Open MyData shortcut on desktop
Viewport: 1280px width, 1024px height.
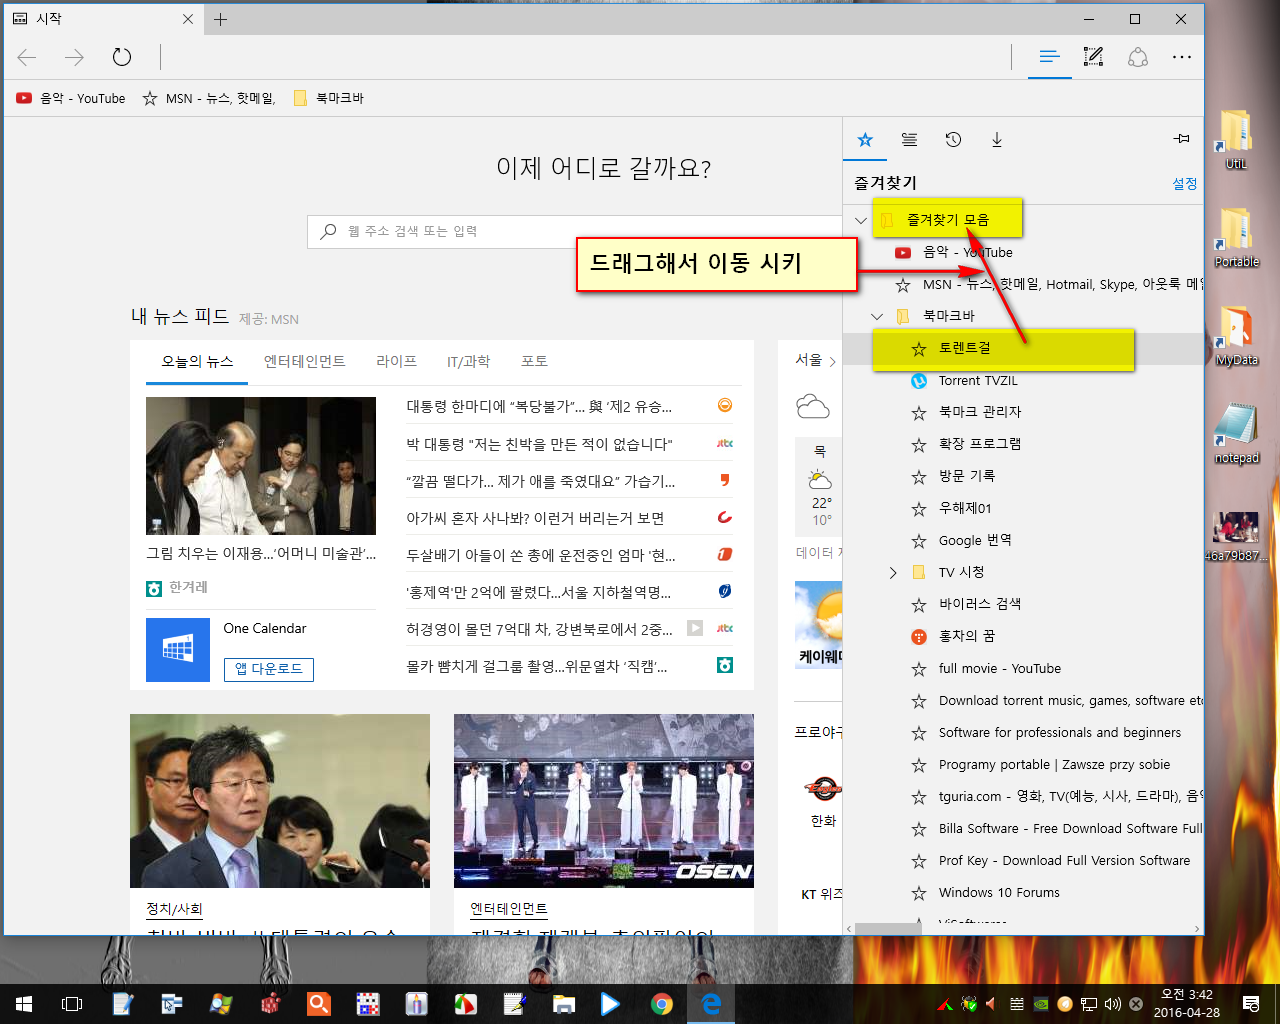[1236, 336]
